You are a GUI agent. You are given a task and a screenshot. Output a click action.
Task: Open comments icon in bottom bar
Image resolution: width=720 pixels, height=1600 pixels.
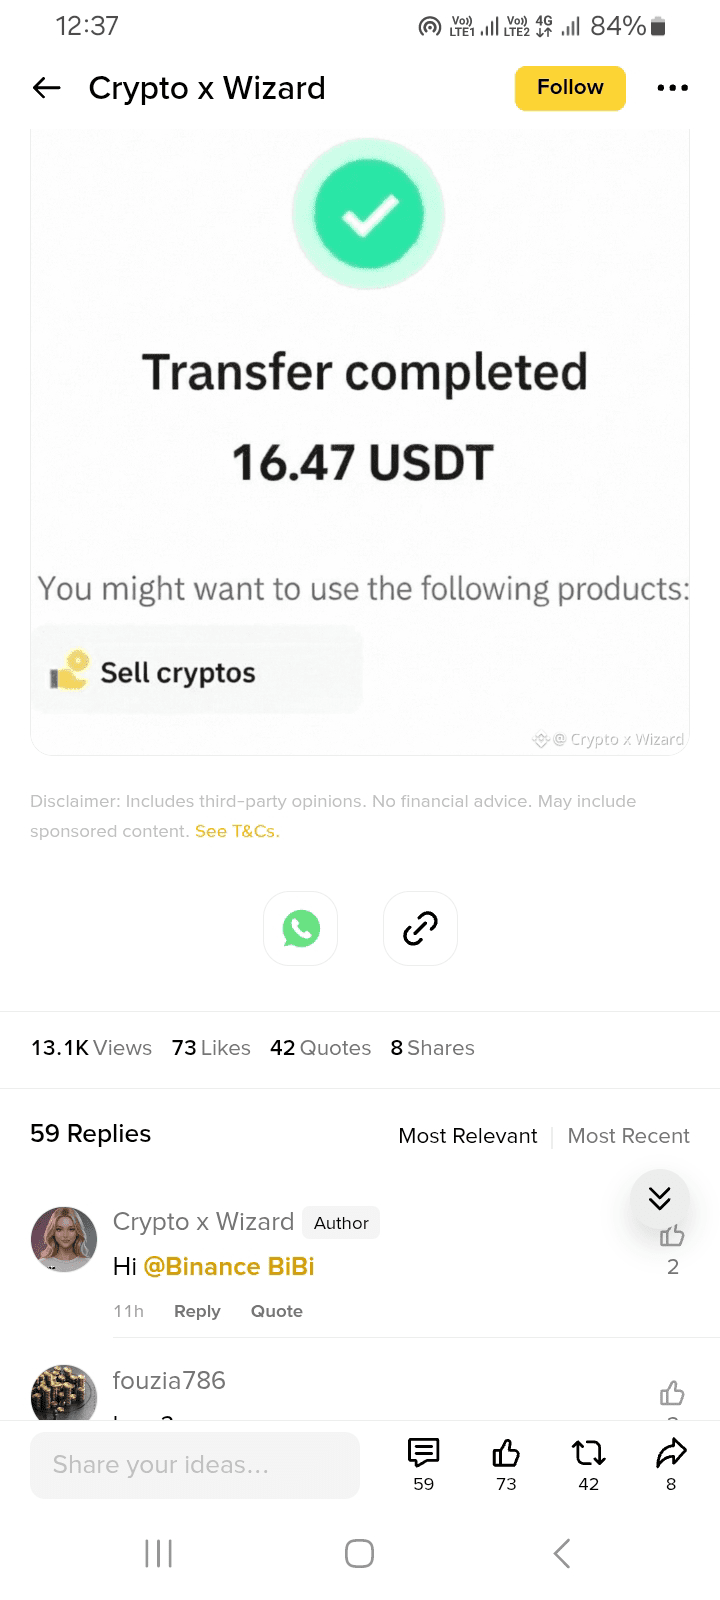coord(423,1453)
